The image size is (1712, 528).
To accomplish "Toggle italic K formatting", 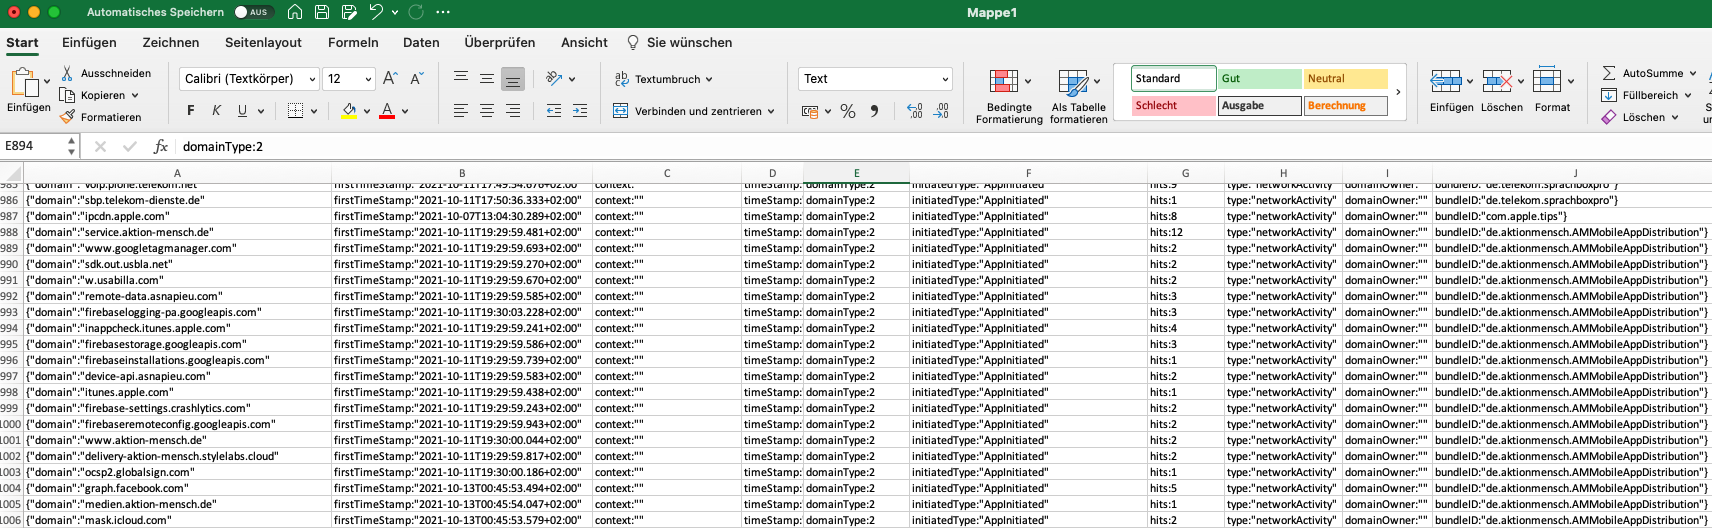I will point(216,110).
